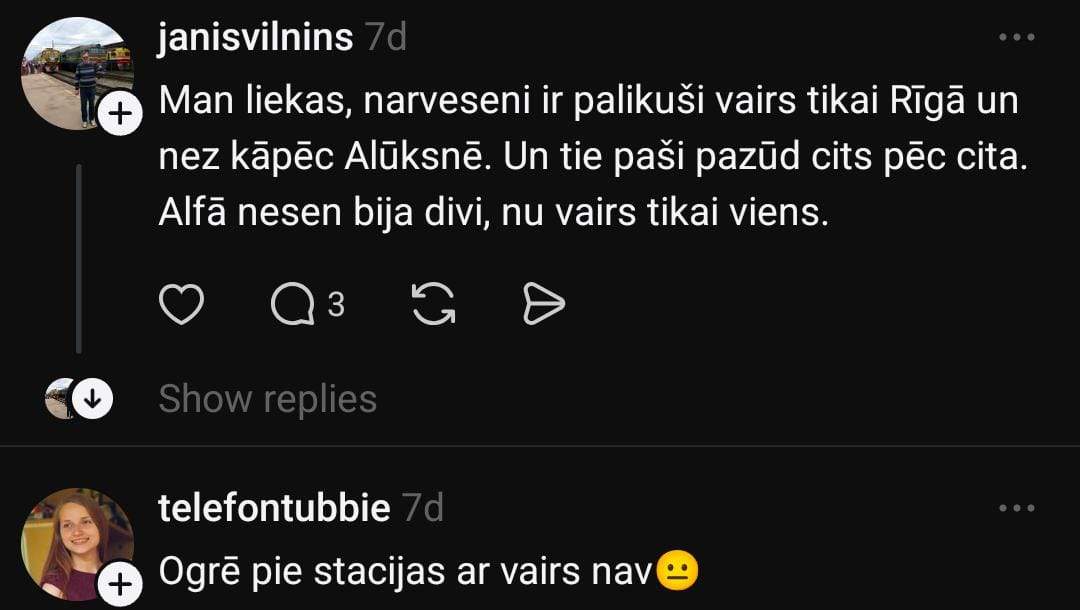Image resolution: width=1080 pixels, height=610 pixels.
Task: Click the reply count number 3
Action: coord(335,304)
